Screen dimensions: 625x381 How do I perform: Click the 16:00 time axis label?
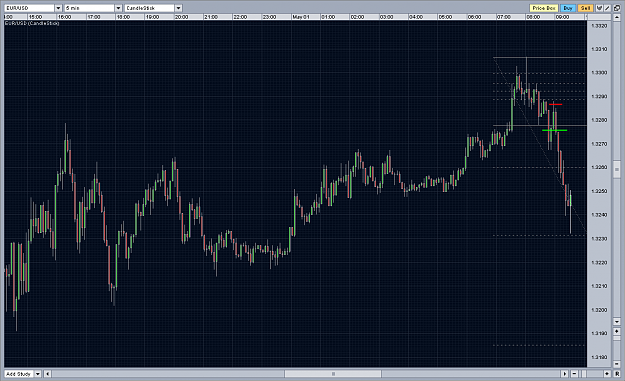[65, 17]
